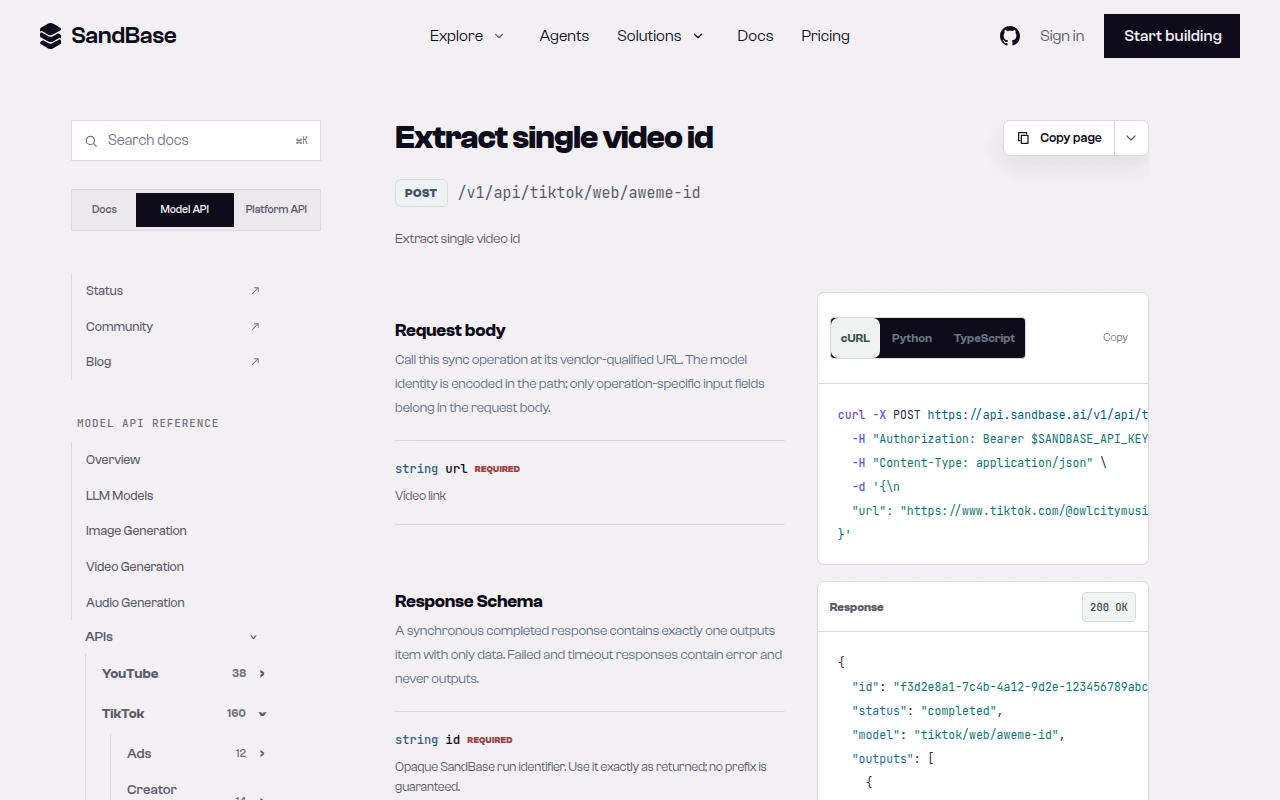Click the Extract single video id title
Screen dimensions: 1280x800
pyautogui.click(x=554, y=138)
